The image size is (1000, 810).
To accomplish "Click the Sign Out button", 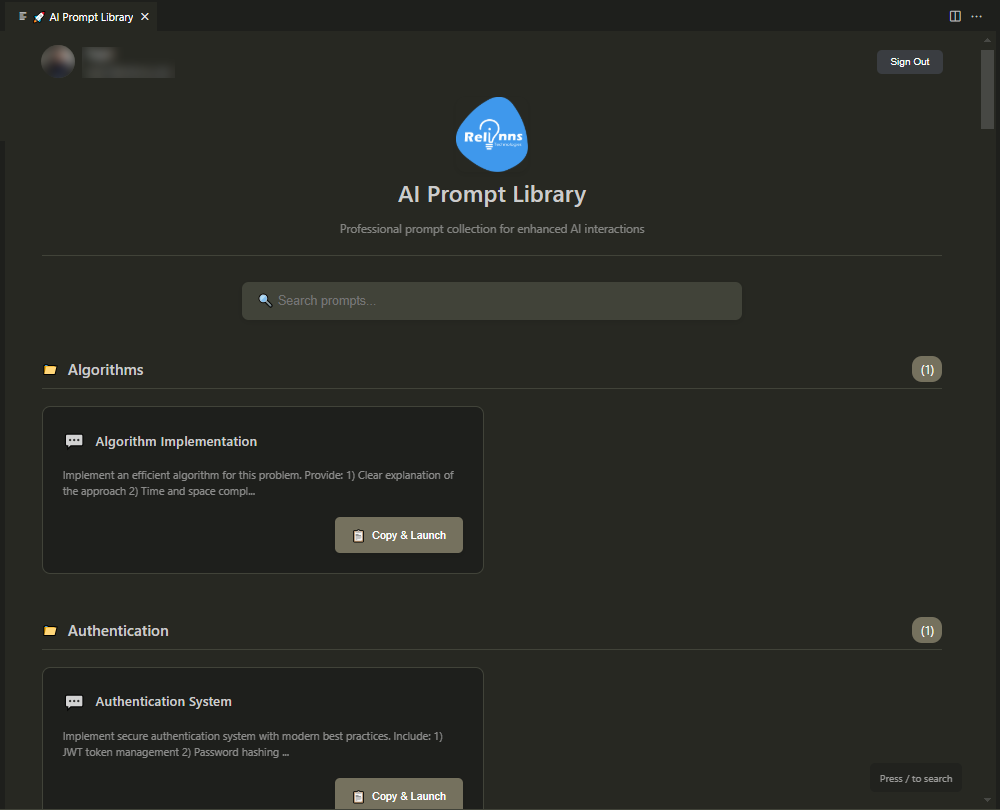I will [909, 62].
